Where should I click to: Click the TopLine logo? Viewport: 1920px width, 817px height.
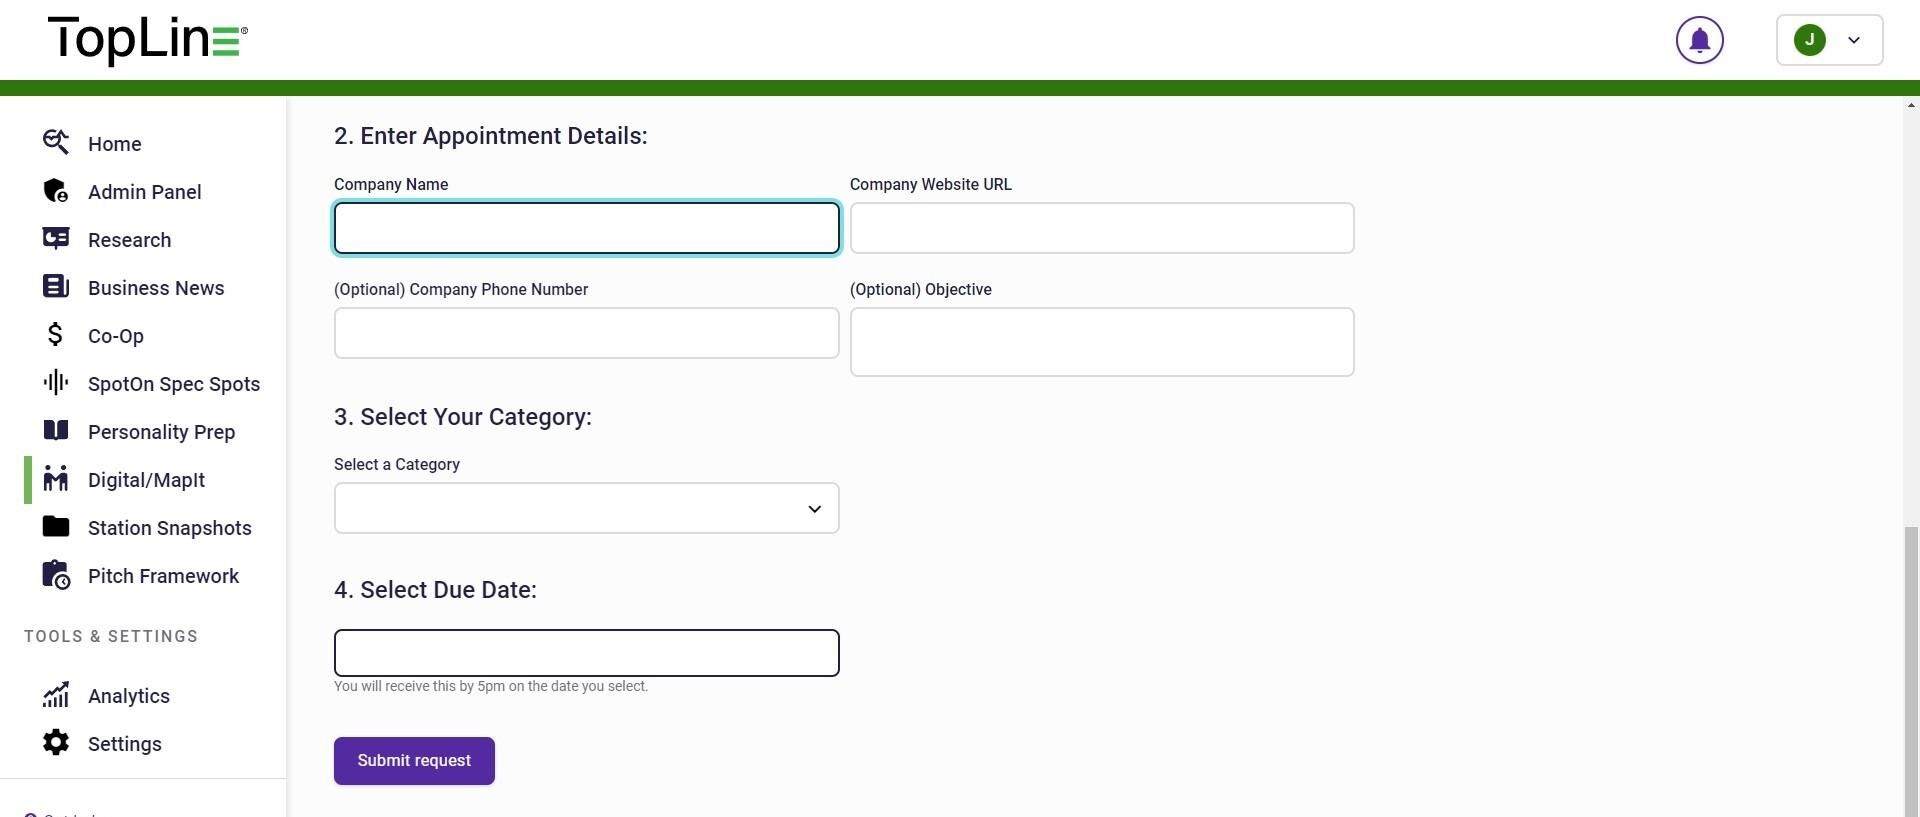point(147,41)
